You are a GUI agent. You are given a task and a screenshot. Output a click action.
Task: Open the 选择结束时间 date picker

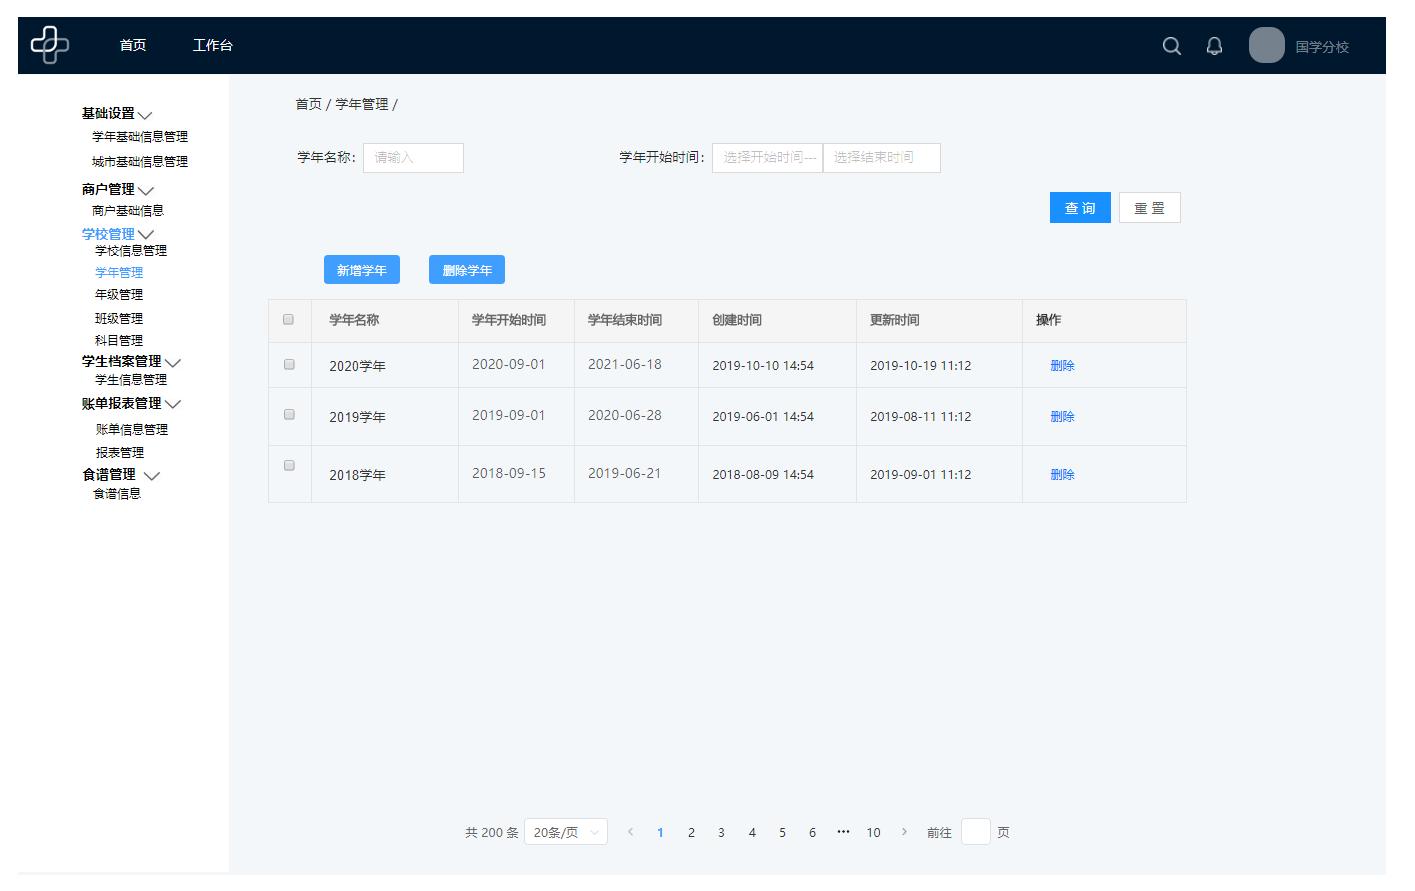coord(882,158)
